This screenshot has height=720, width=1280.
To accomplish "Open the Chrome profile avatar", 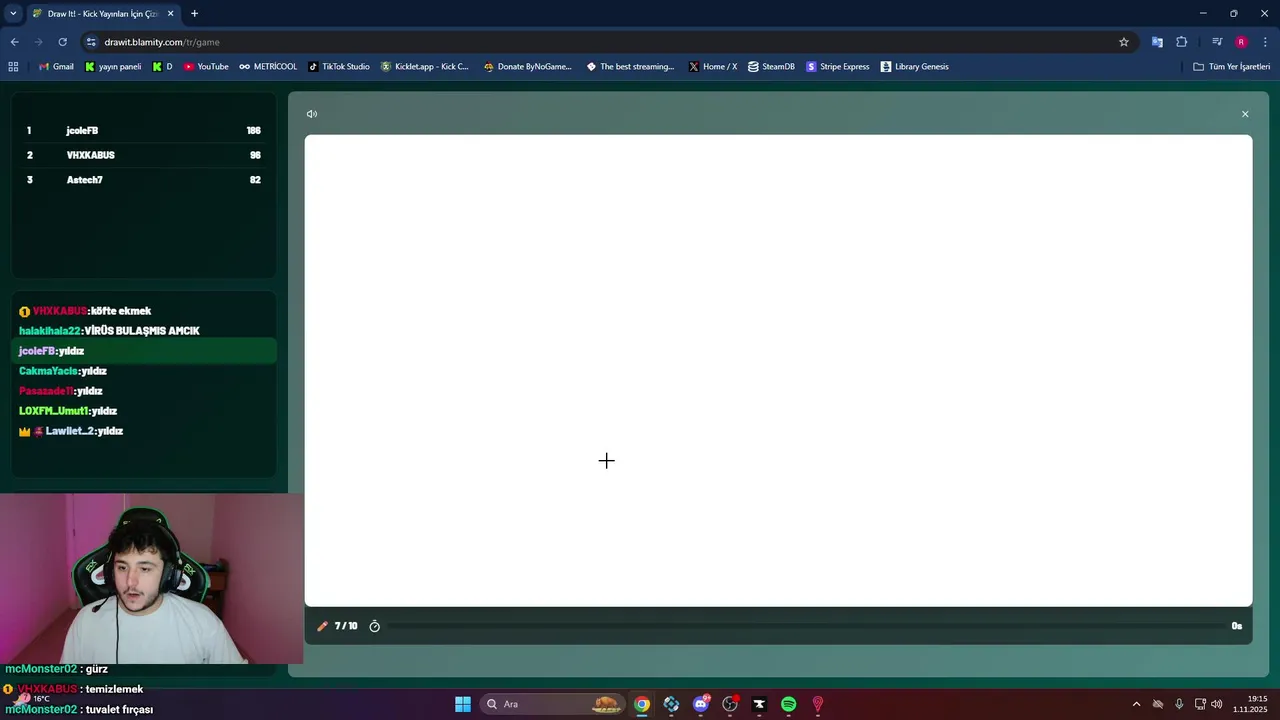I will (1241, 42).
